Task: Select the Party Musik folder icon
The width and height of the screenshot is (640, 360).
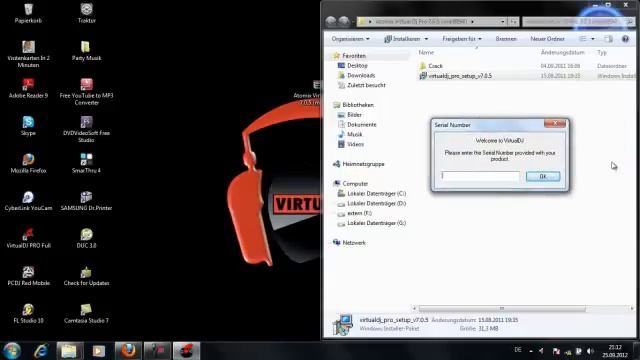Action: pos(86,51)
